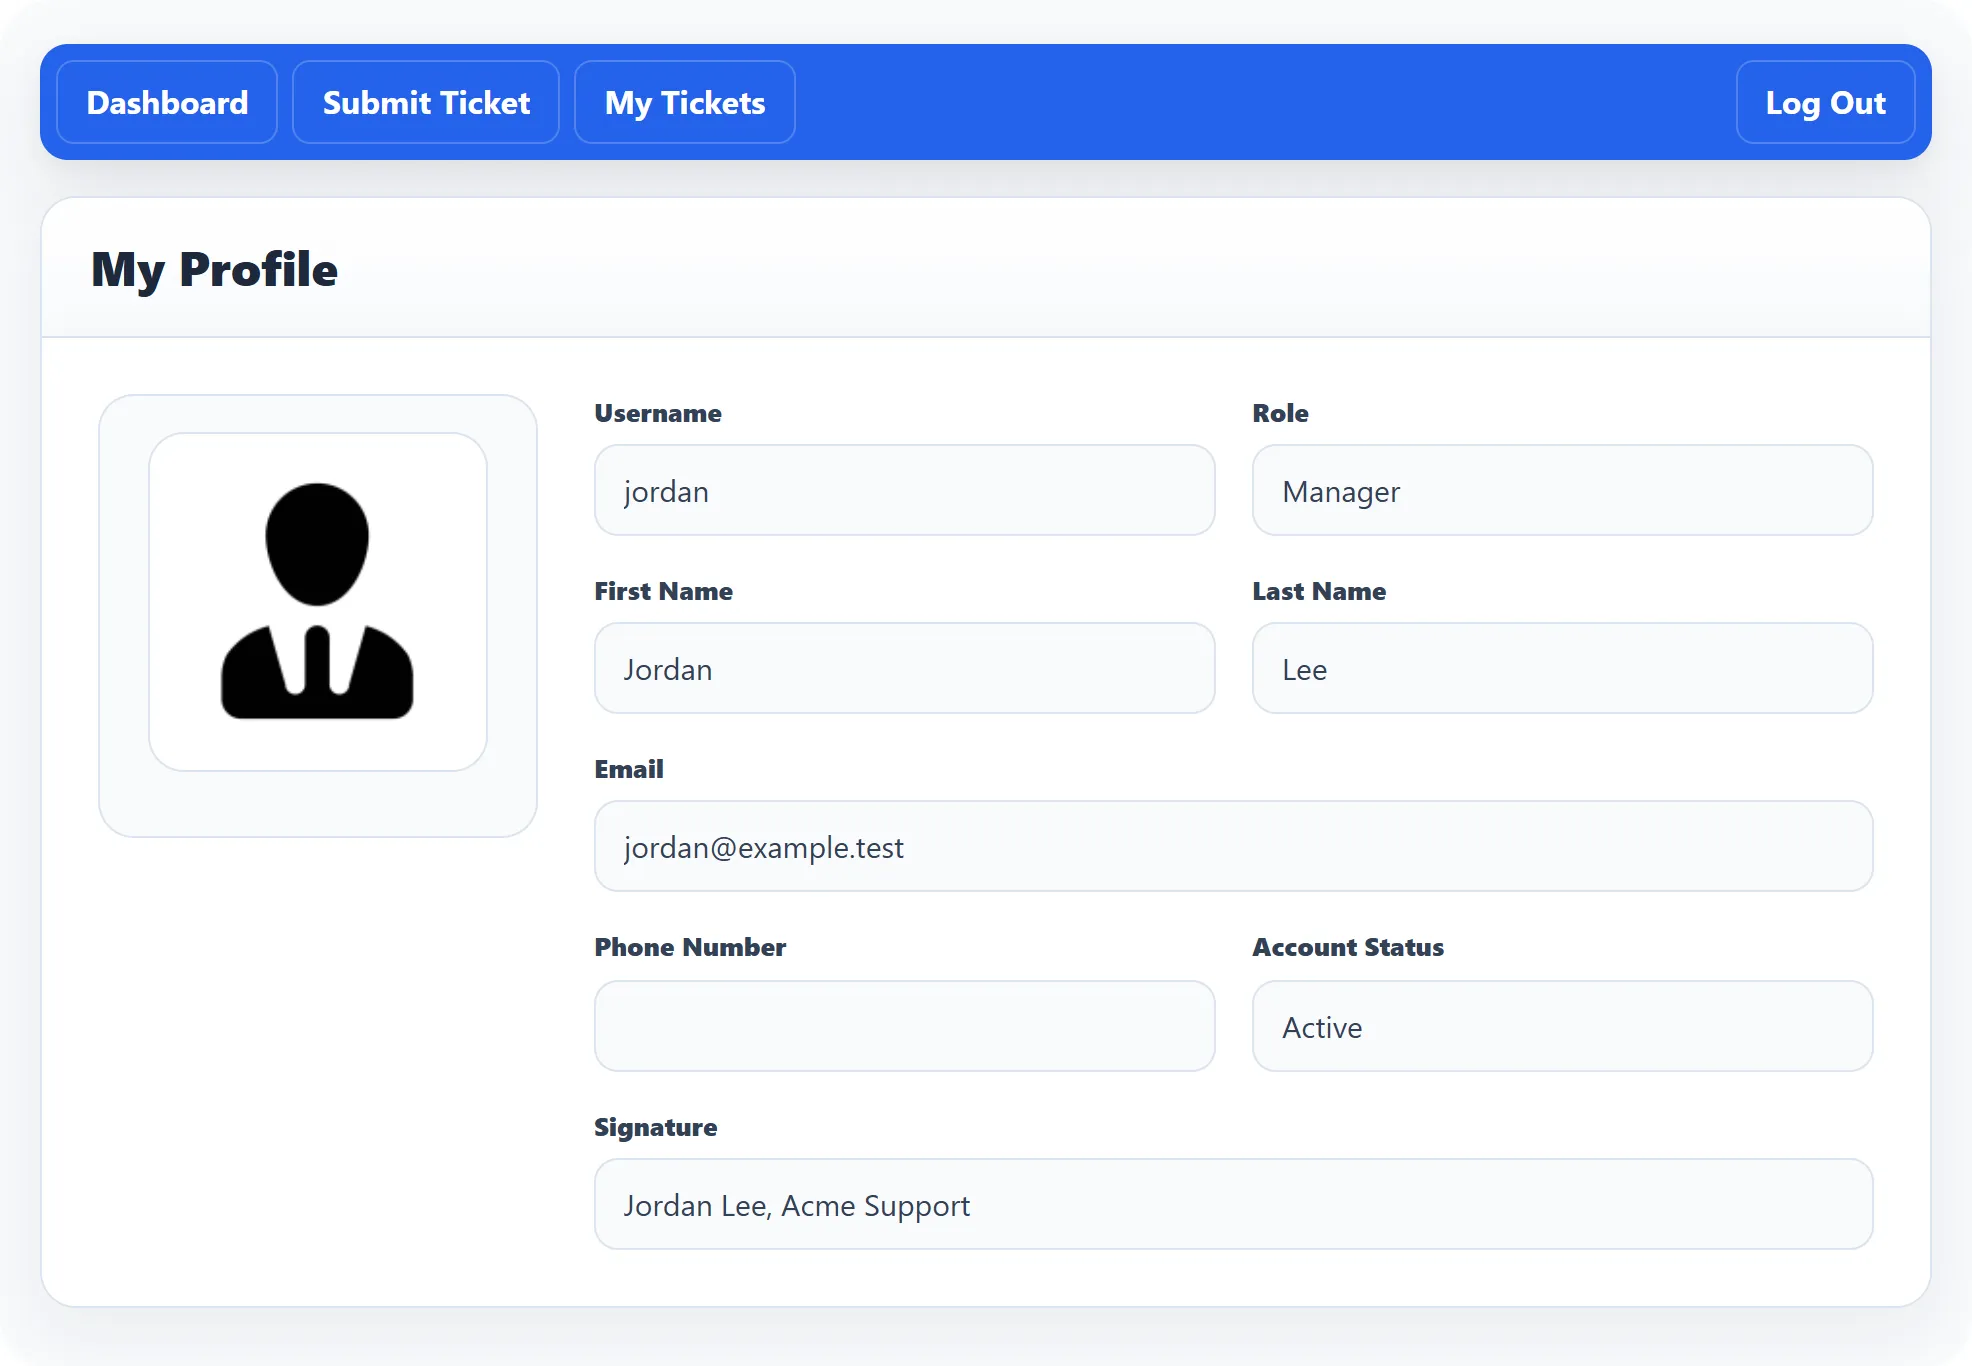This screenshot has height=1366, width=1972.
Task: Click the empty Phone Number field
Action: [905, 1026]
